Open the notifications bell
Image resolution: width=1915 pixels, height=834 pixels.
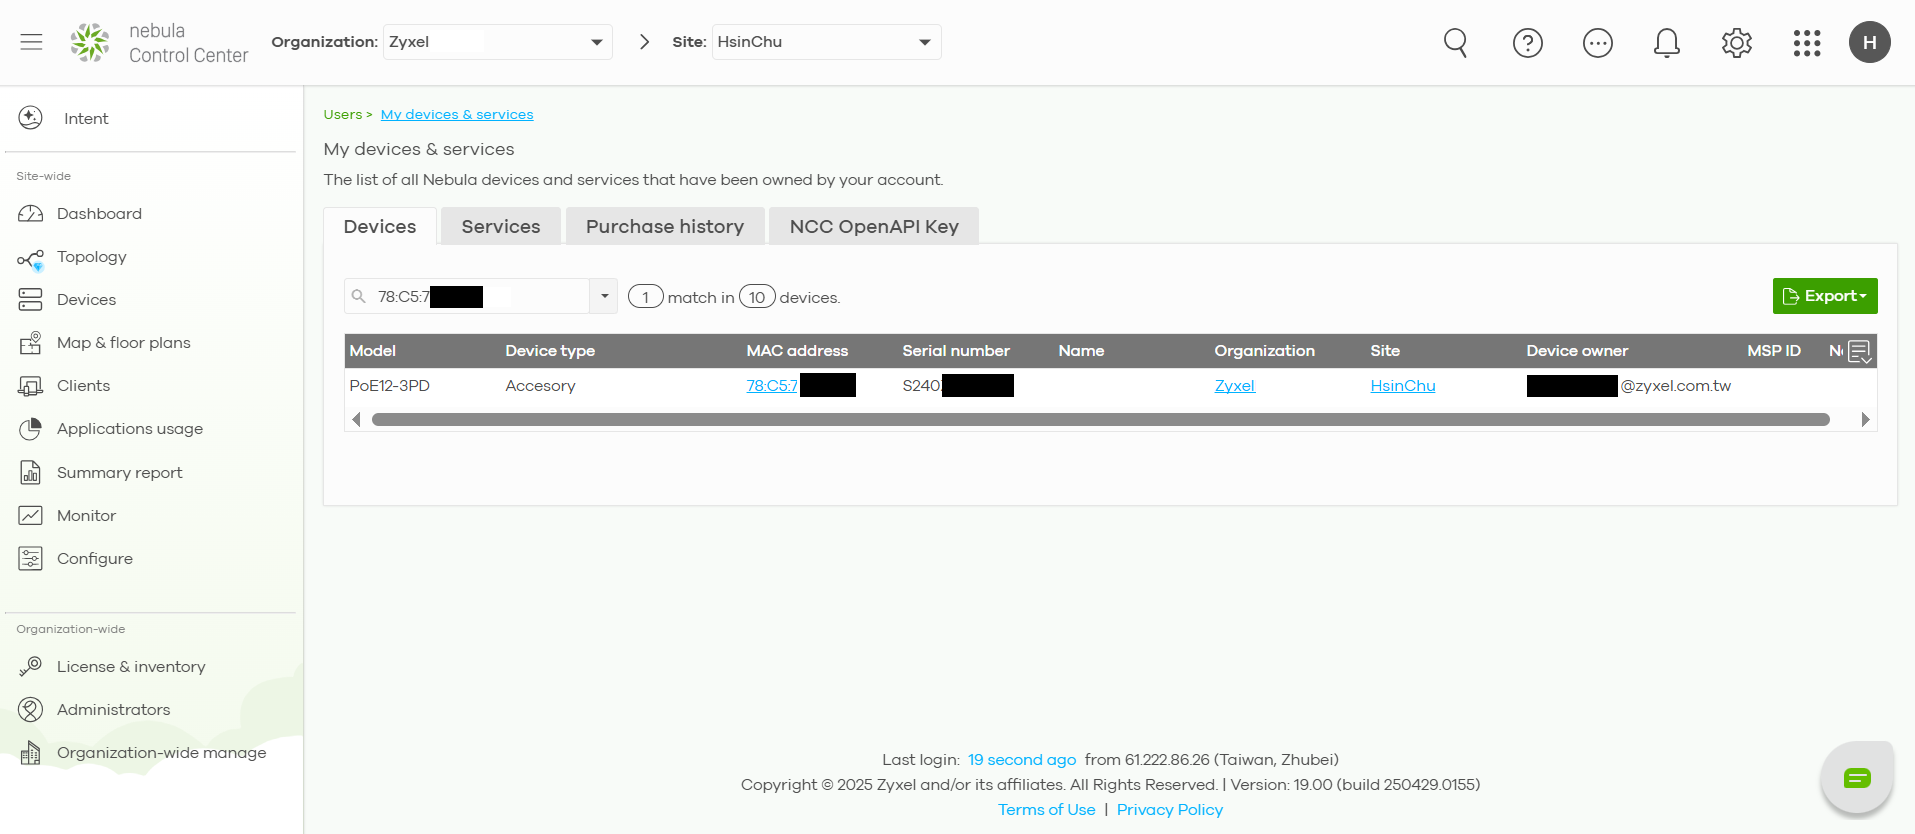tap(1666, 43)
